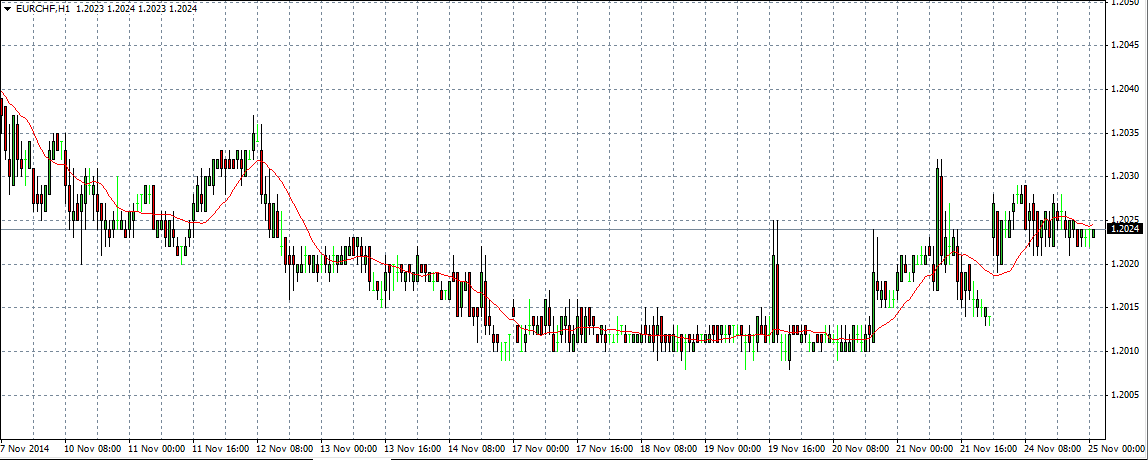Viewport: 1148px width, 460px height.
Task: Click the 1.2040 price axis label
Action: coord(1126,89)
